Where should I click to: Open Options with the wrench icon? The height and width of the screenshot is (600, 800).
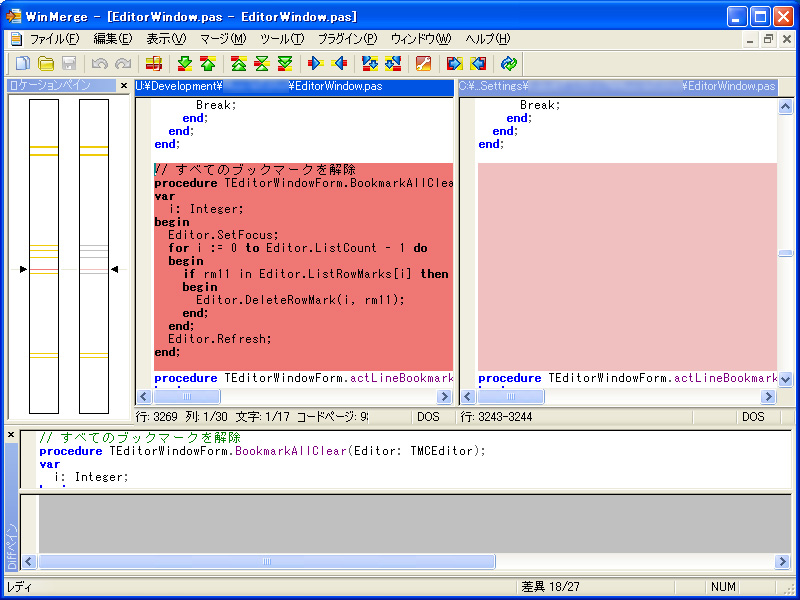point(423,63)
